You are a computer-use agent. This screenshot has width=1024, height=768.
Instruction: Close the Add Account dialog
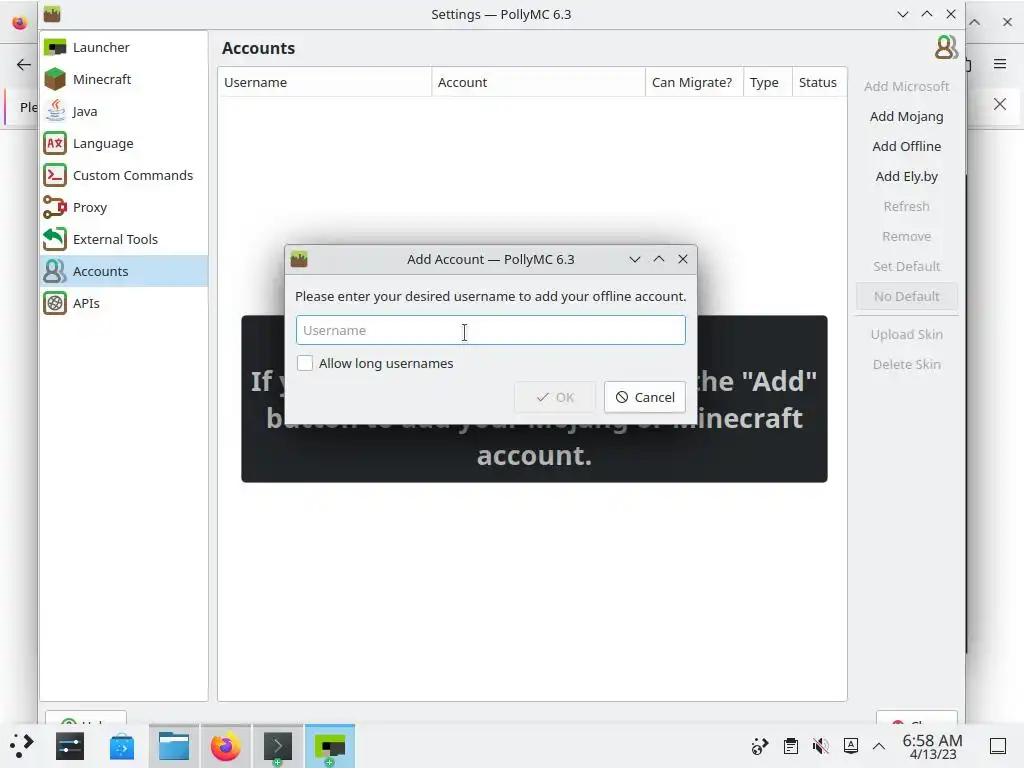point(682,259)
